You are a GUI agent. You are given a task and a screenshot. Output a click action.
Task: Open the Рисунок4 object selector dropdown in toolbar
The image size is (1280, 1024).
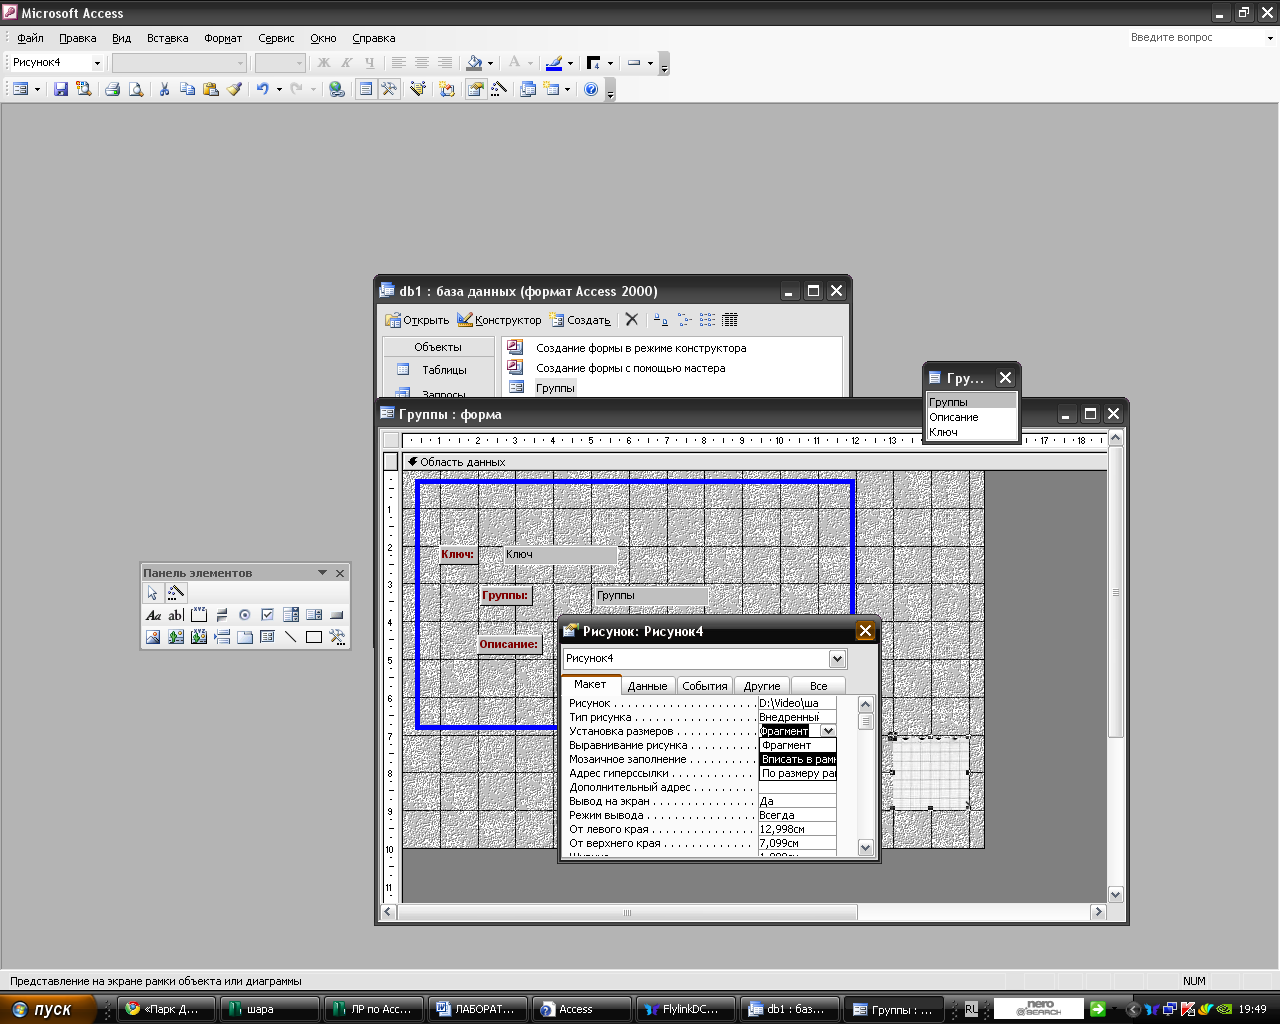click(x=97, y=63)
